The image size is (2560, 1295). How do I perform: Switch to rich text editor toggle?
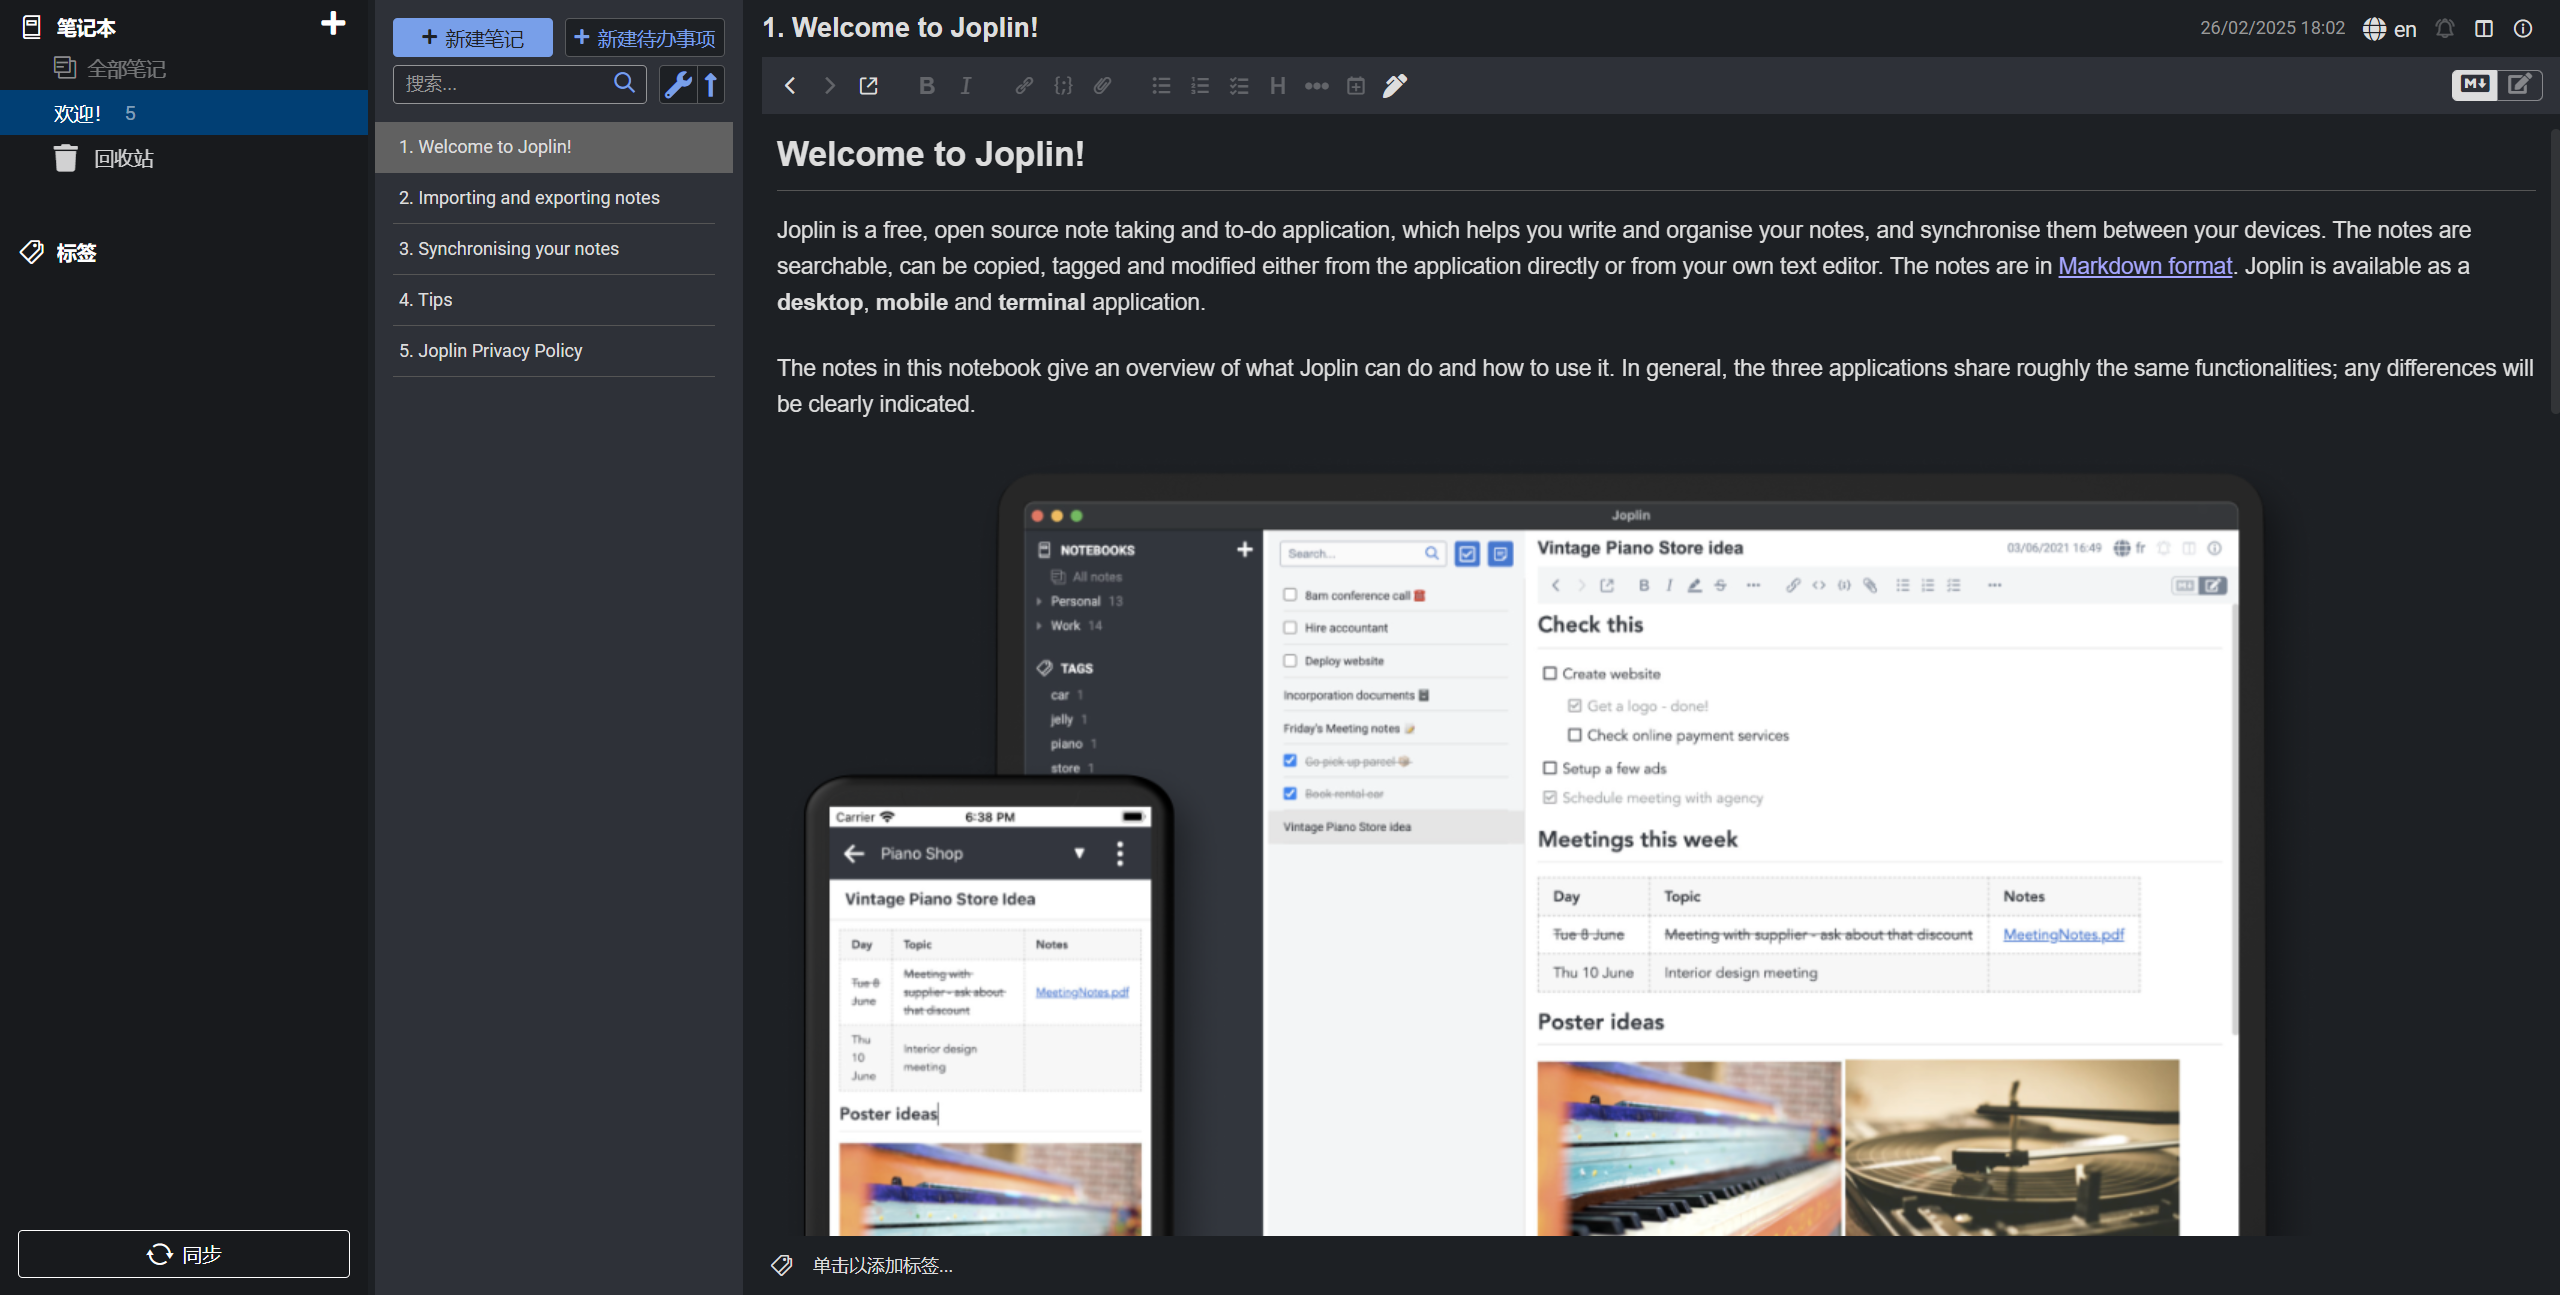[x=2520, y=85]
